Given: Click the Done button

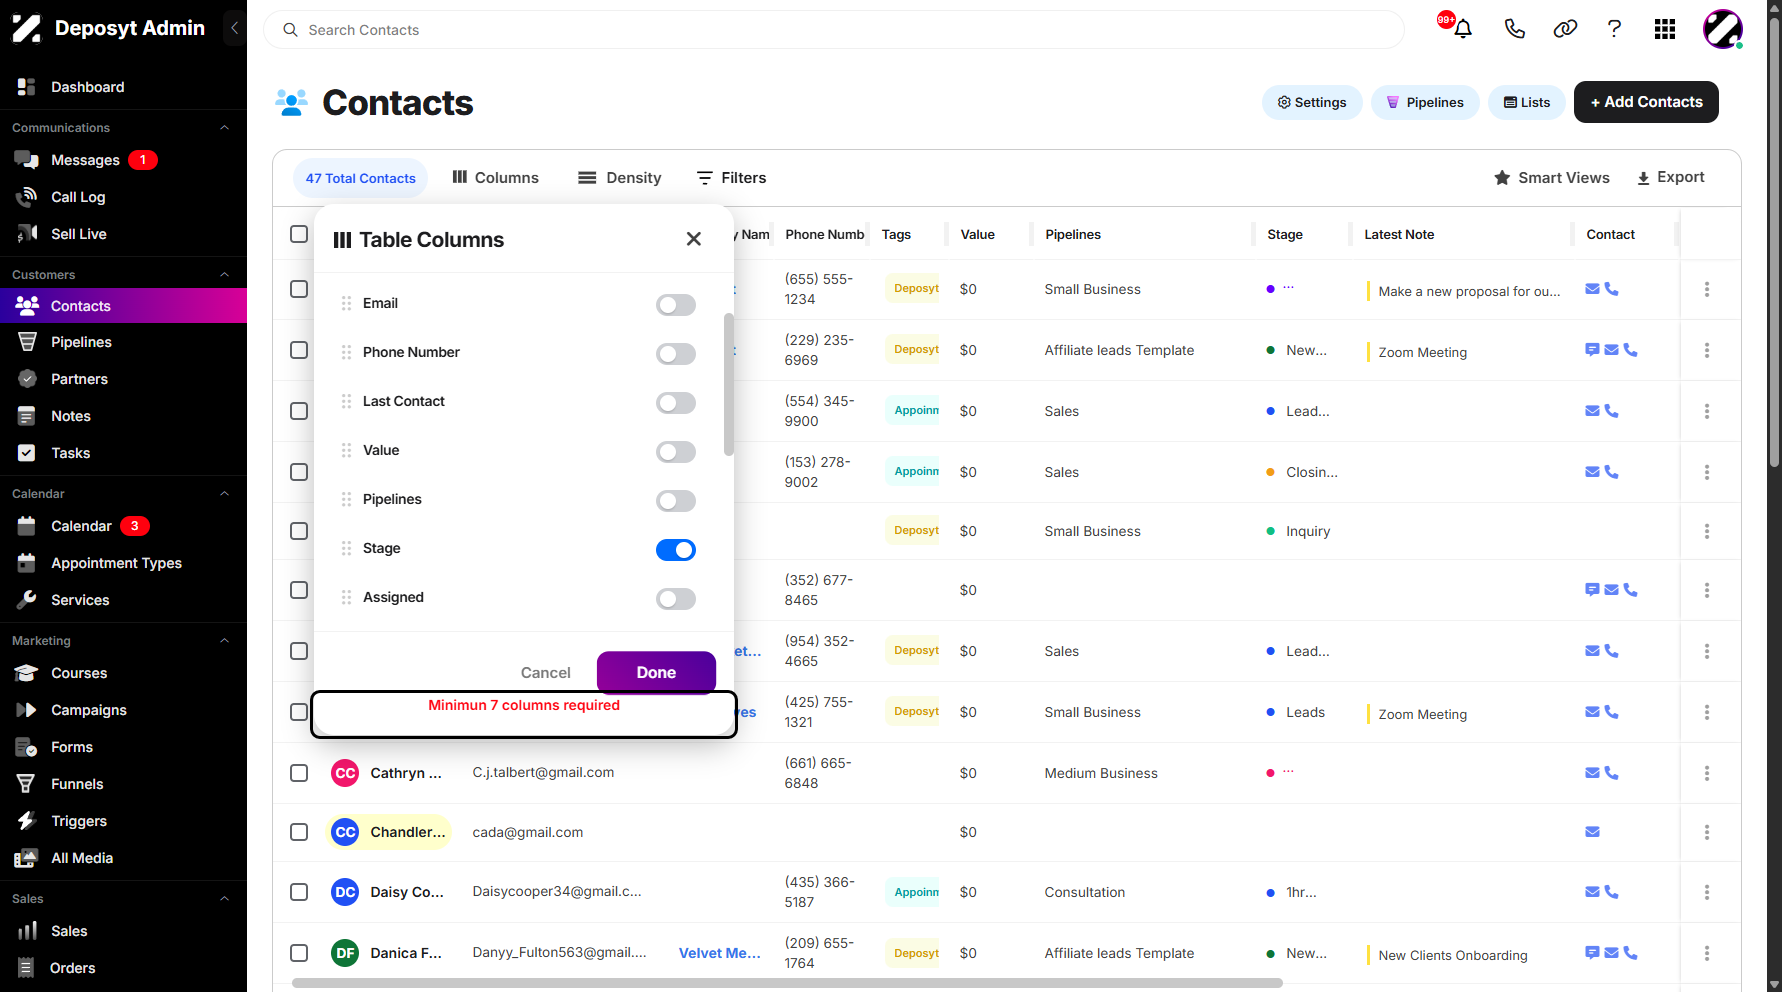Looking at the screenshot, I should click(656, 673).
